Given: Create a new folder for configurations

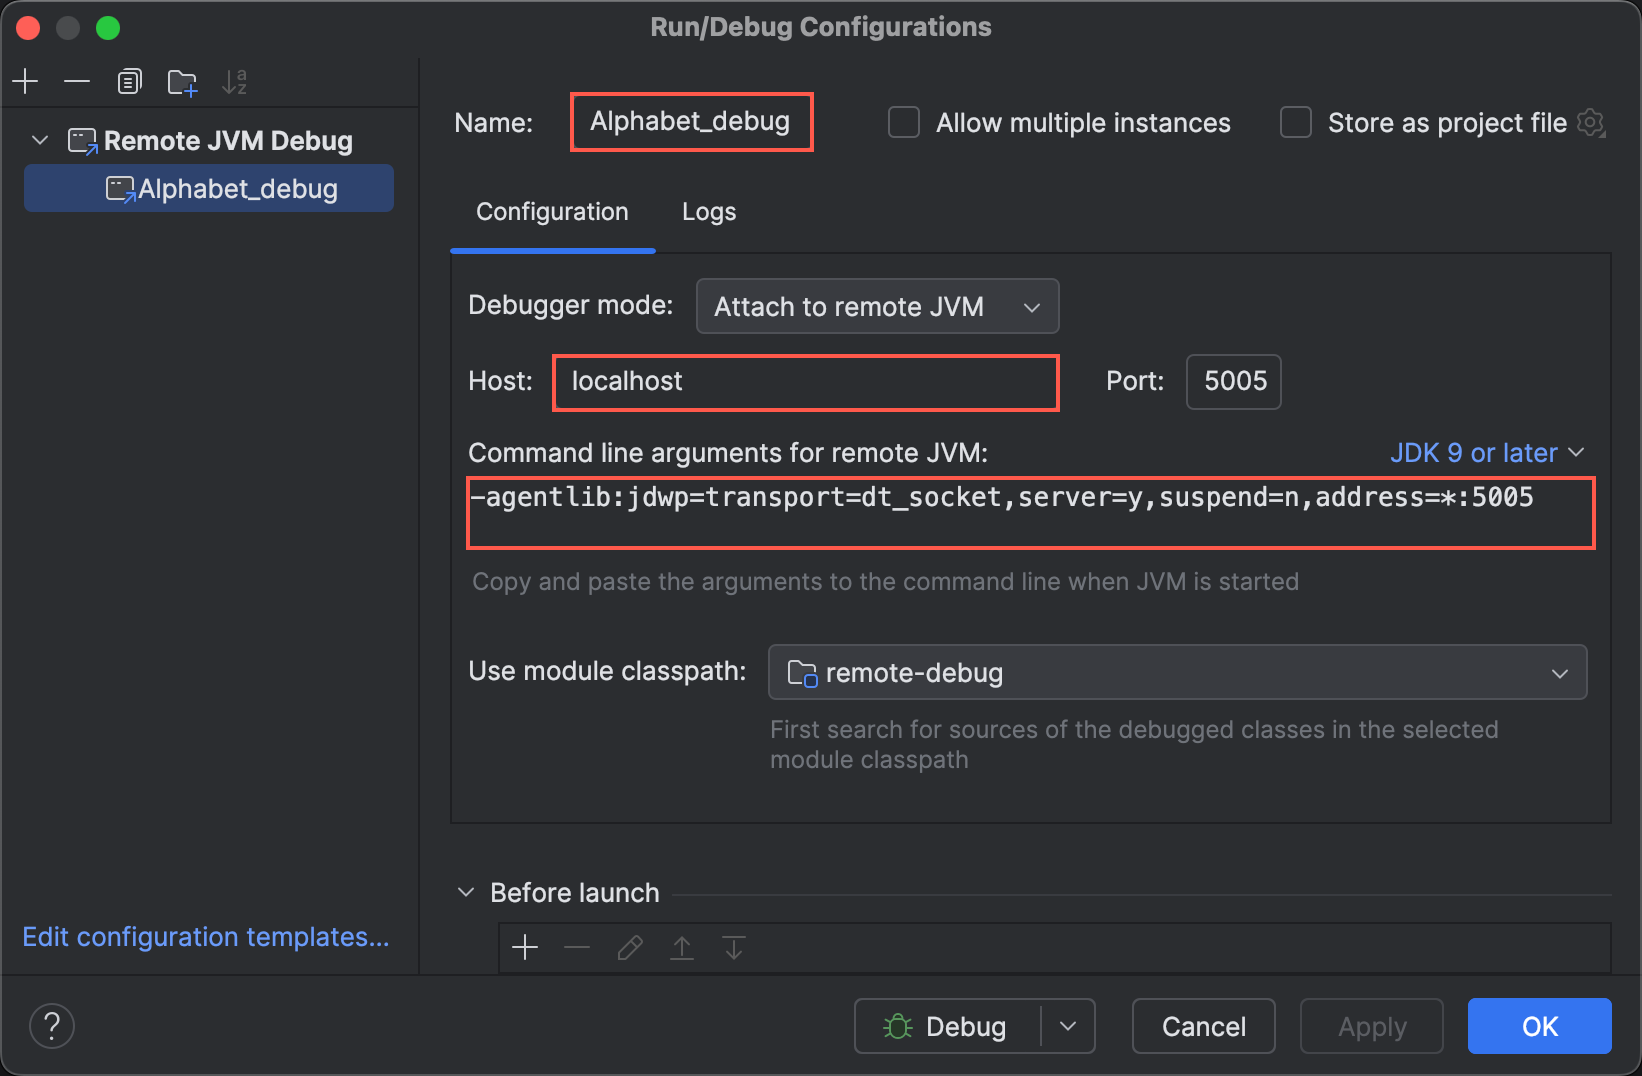Looking at the screenshot, I should pos(182,82).
